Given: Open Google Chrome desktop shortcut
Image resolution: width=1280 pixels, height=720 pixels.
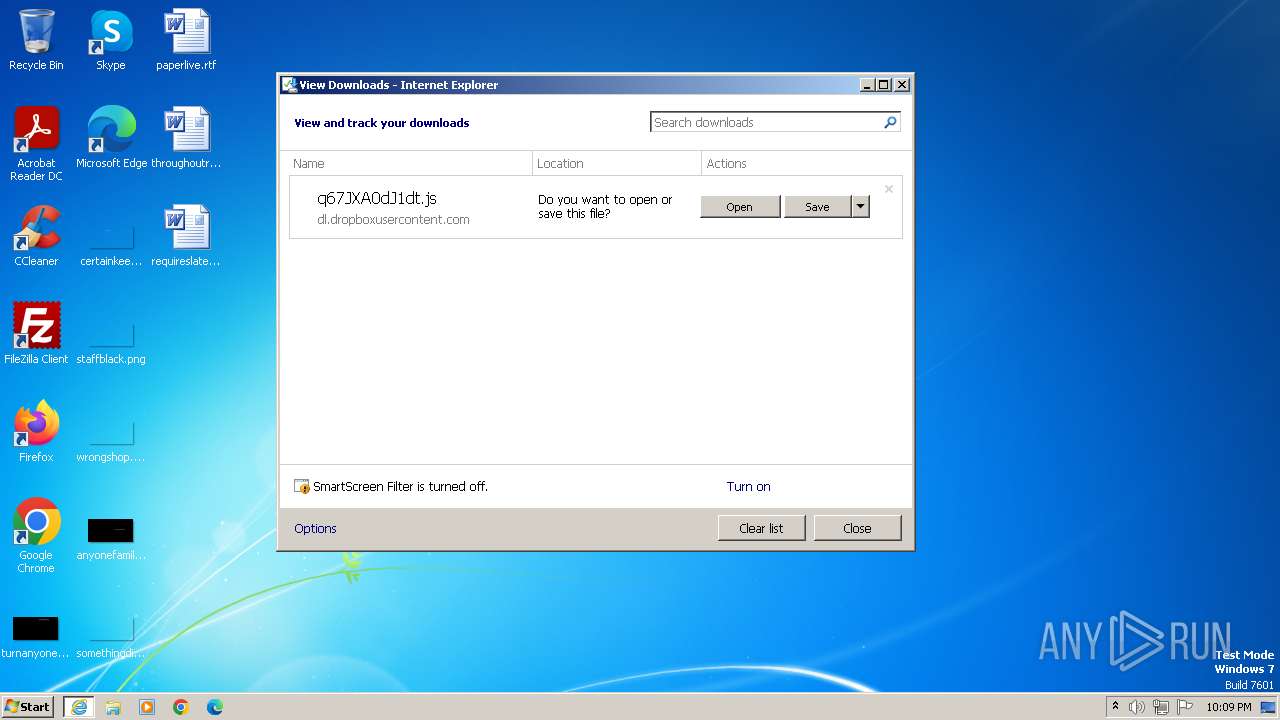Looking at the screenshot, I should click(x=36, y=536).
